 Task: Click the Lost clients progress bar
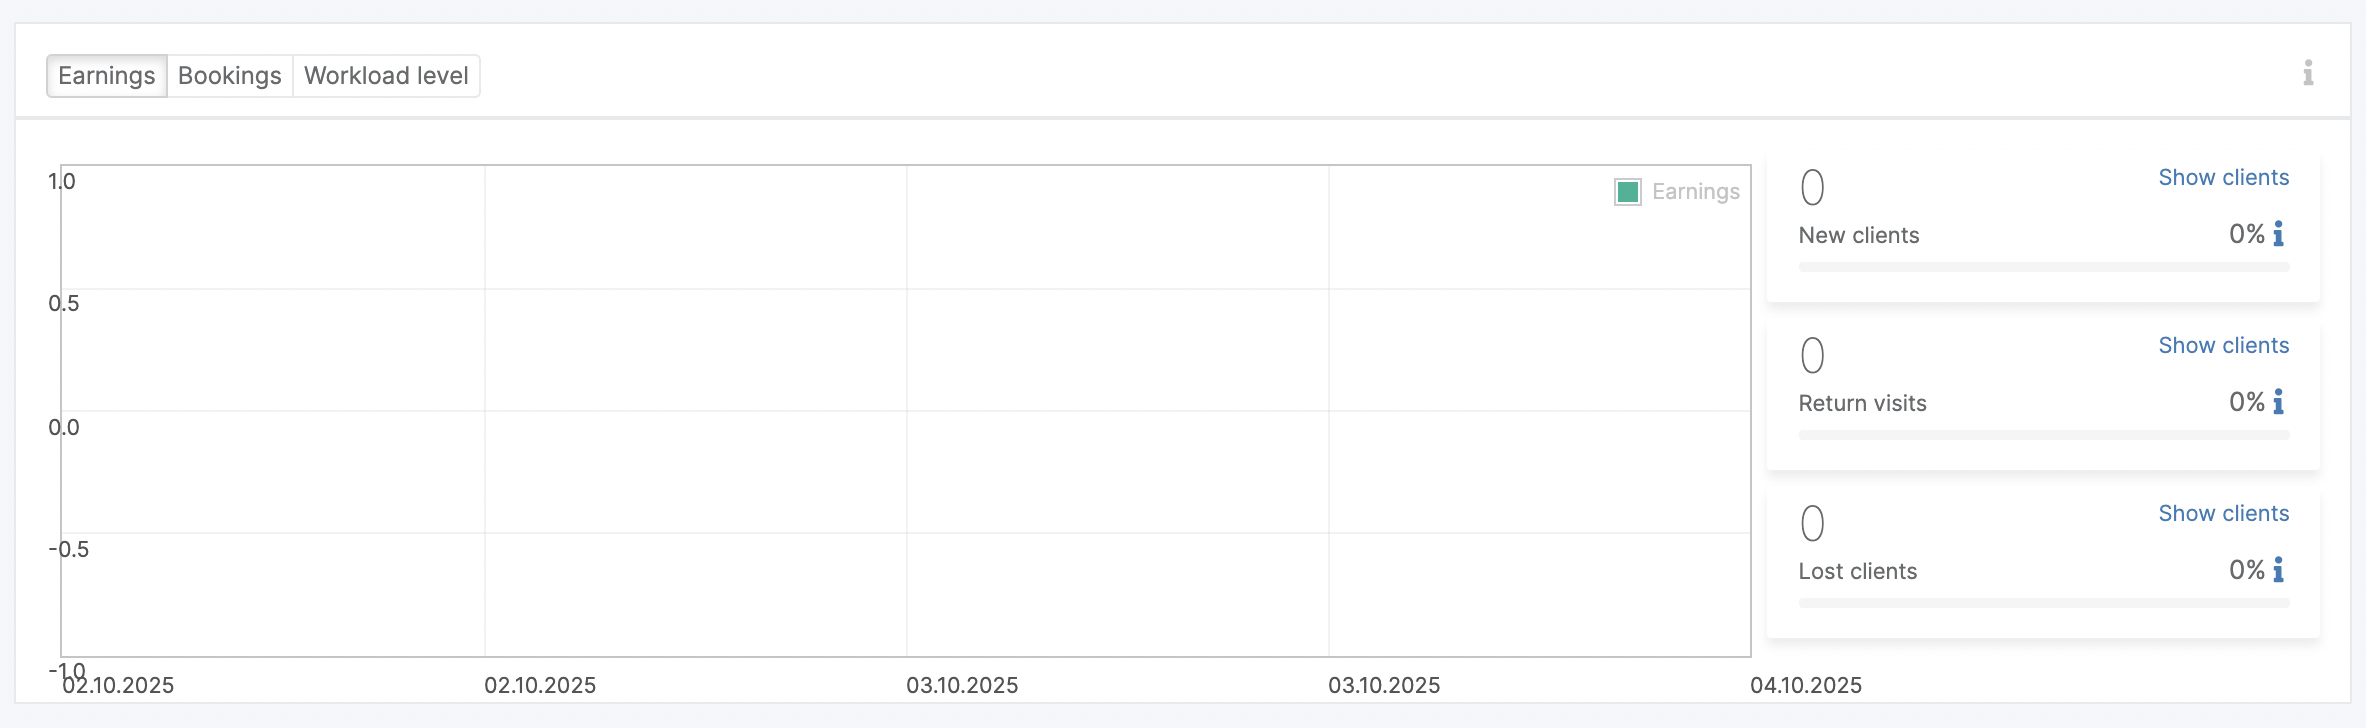click(2043, 603)
